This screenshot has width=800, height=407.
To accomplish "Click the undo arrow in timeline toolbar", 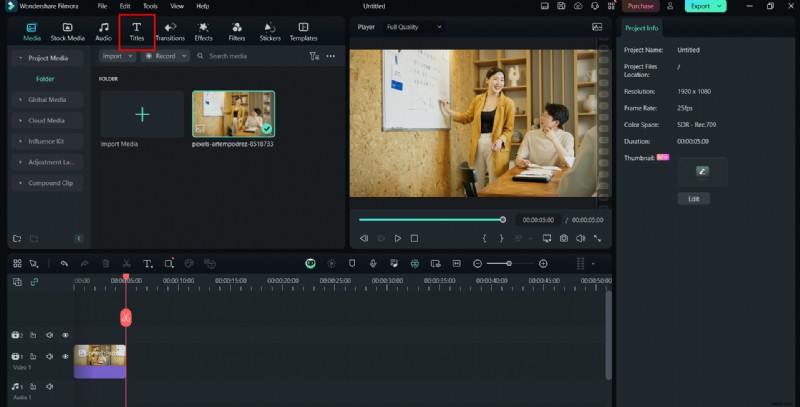I will 65,263.
